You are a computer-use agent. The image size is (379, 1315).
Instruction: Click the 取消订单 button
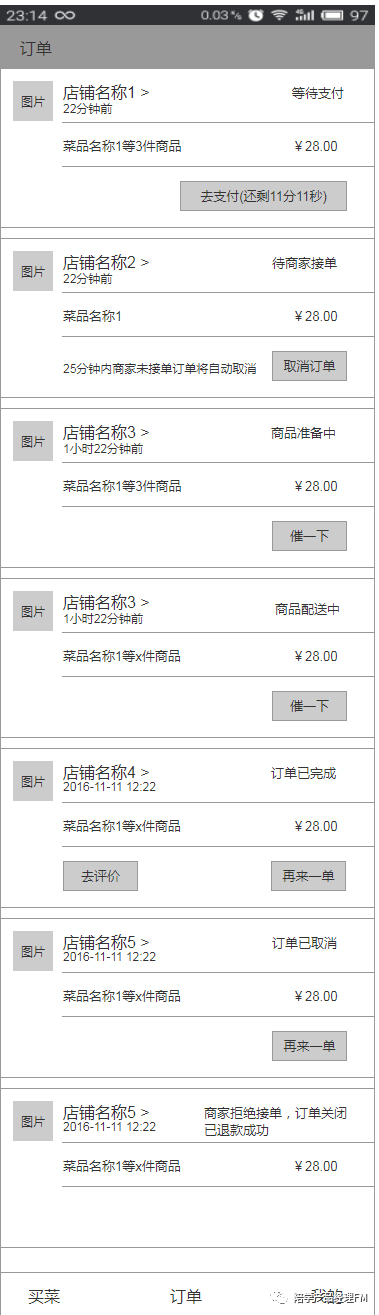[x=309, y=366]
